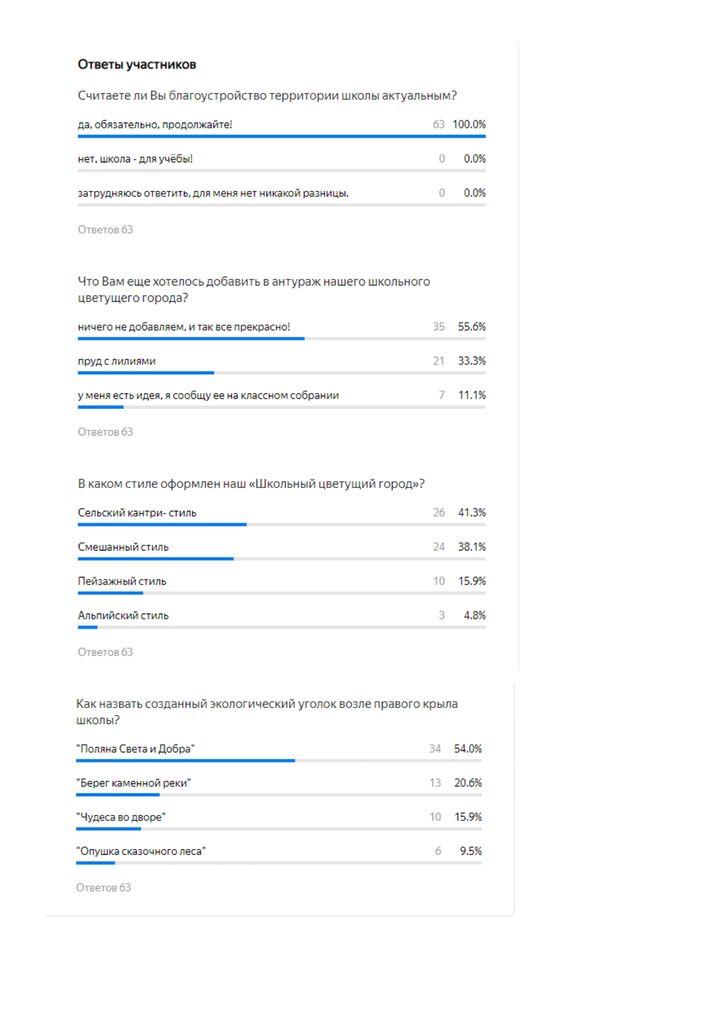Click the "пруд с лилиями" progress bar
Viewport: 725px width, 1024px height.
click(x=146, y=373)
